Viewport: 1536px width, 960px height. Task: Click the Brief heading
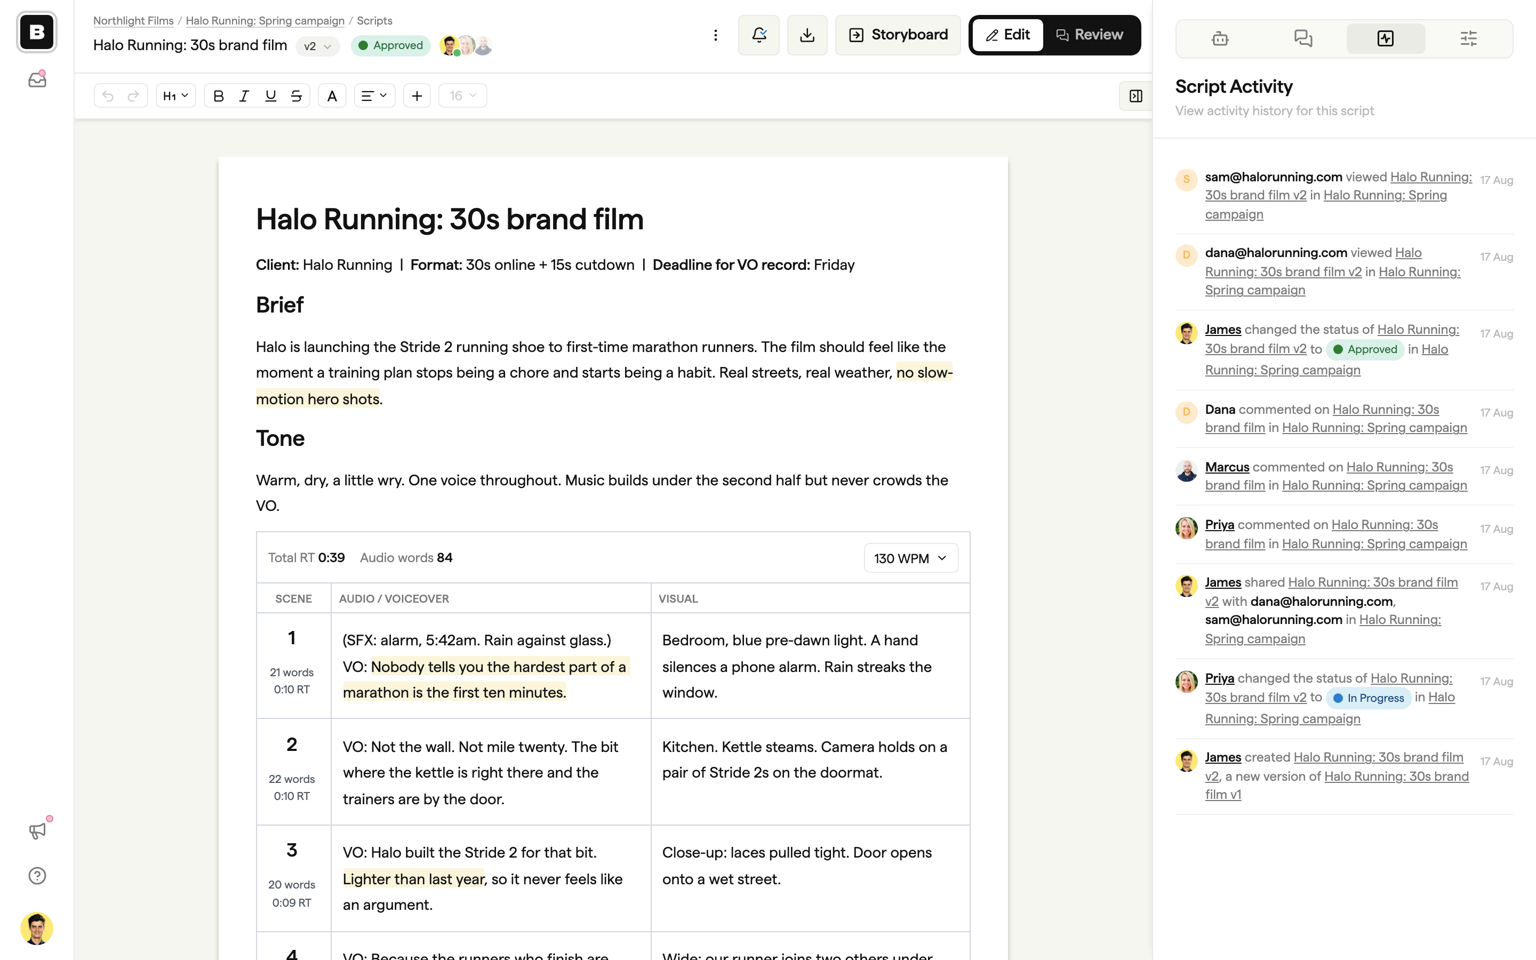click(280, 305)
